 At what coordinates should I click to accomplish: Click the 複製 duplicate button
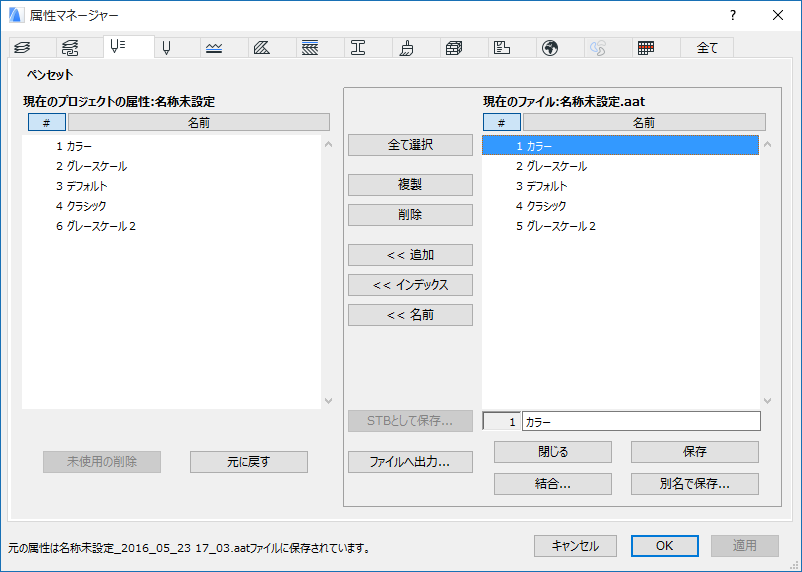coord(410,185)
